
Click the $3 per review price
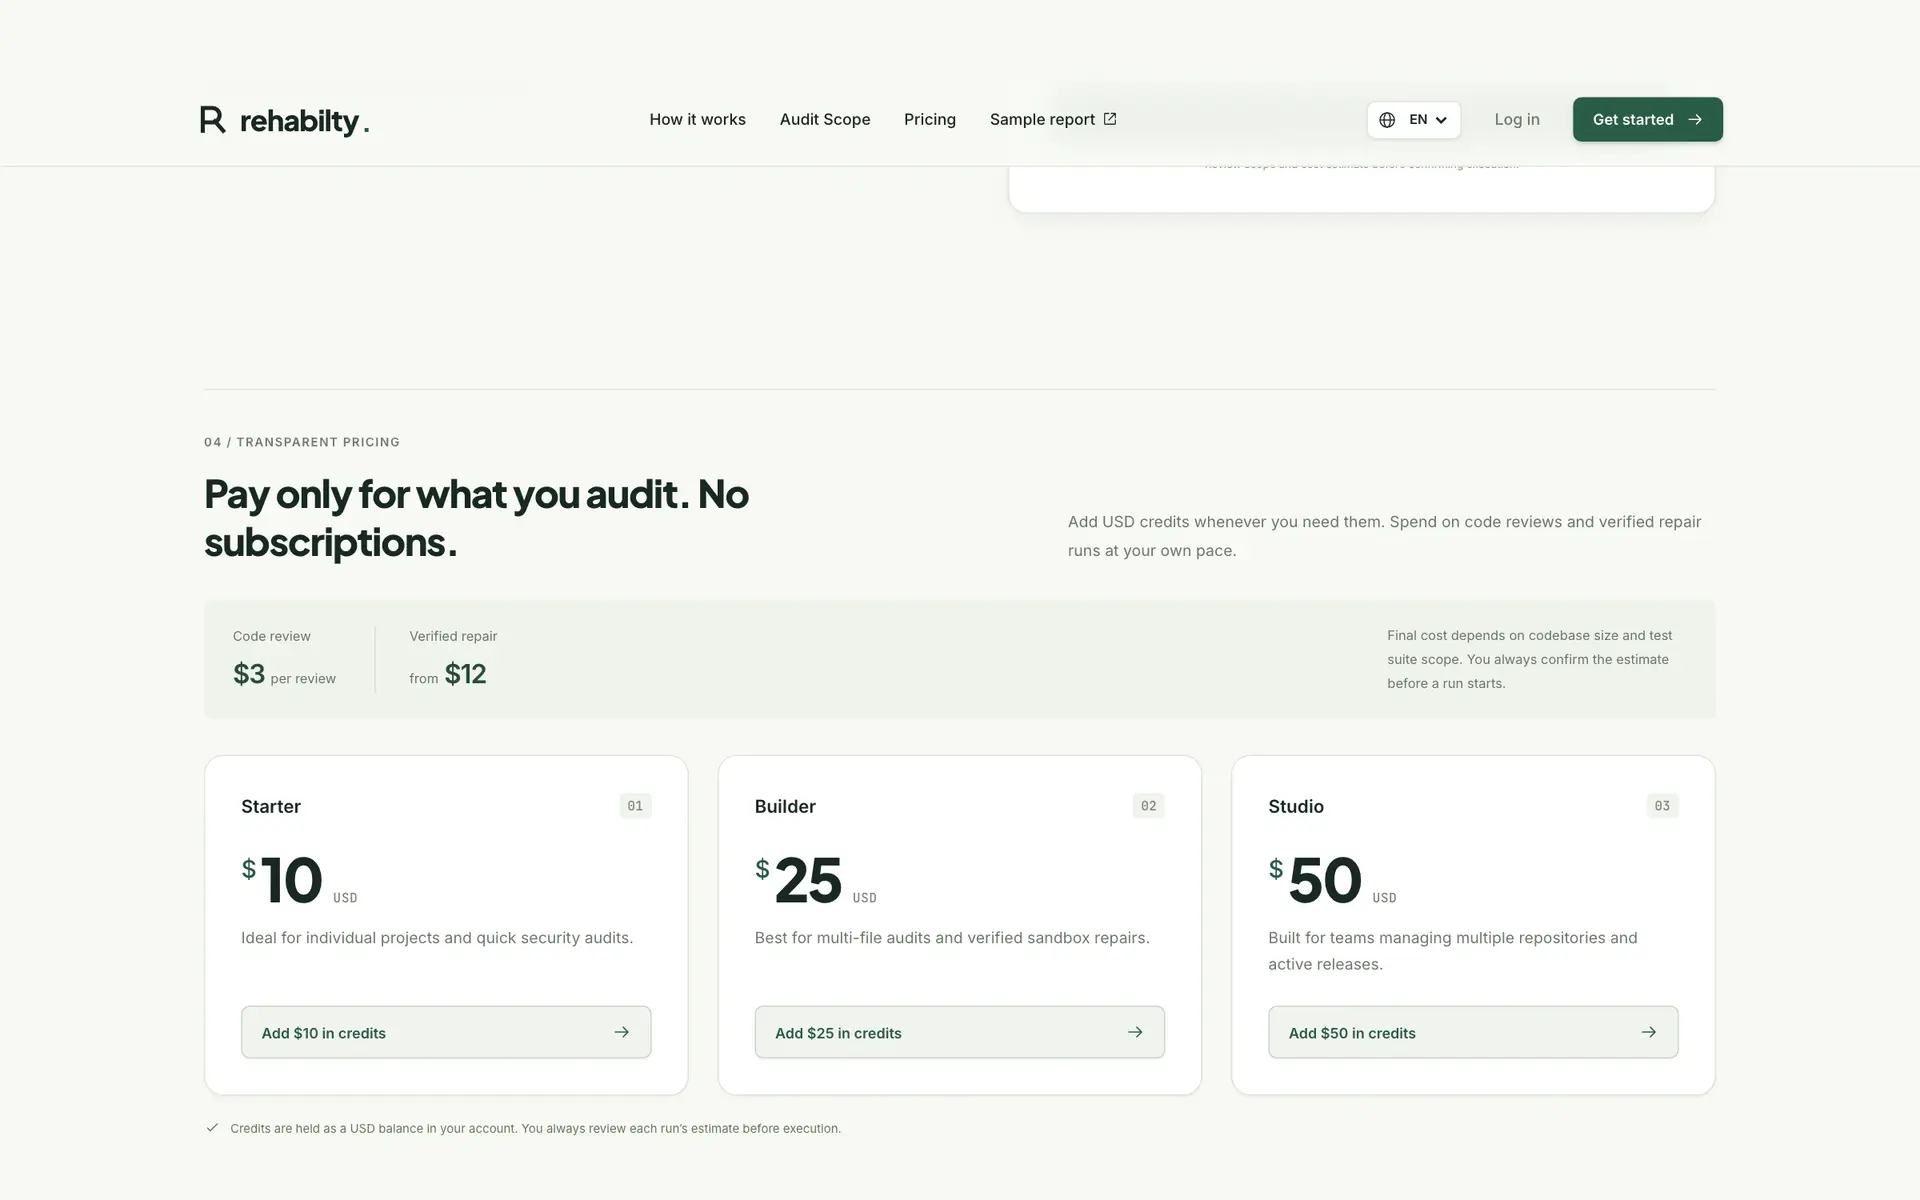(284, 674)
